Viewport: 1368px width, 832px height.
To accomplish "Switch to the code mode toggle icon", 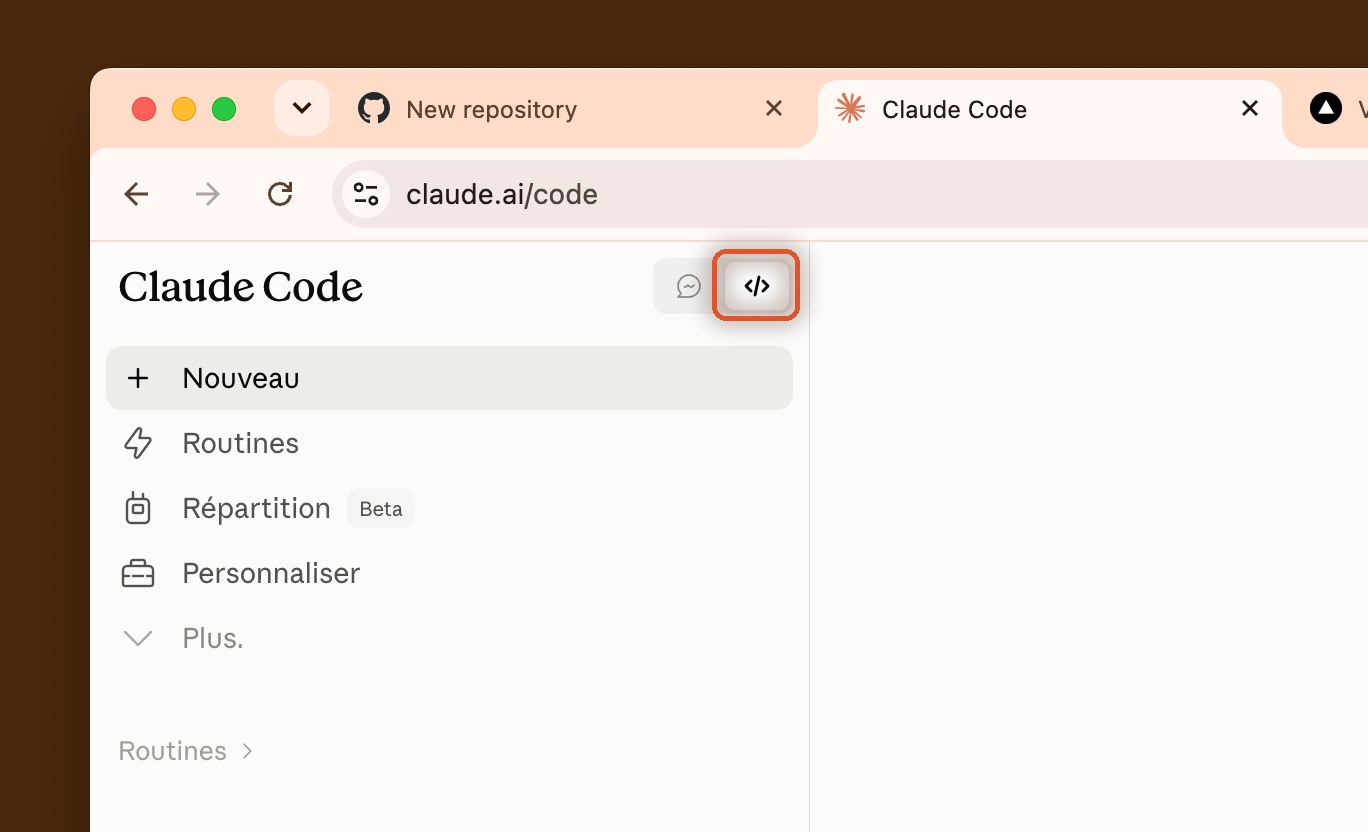I will coord(757,286).
